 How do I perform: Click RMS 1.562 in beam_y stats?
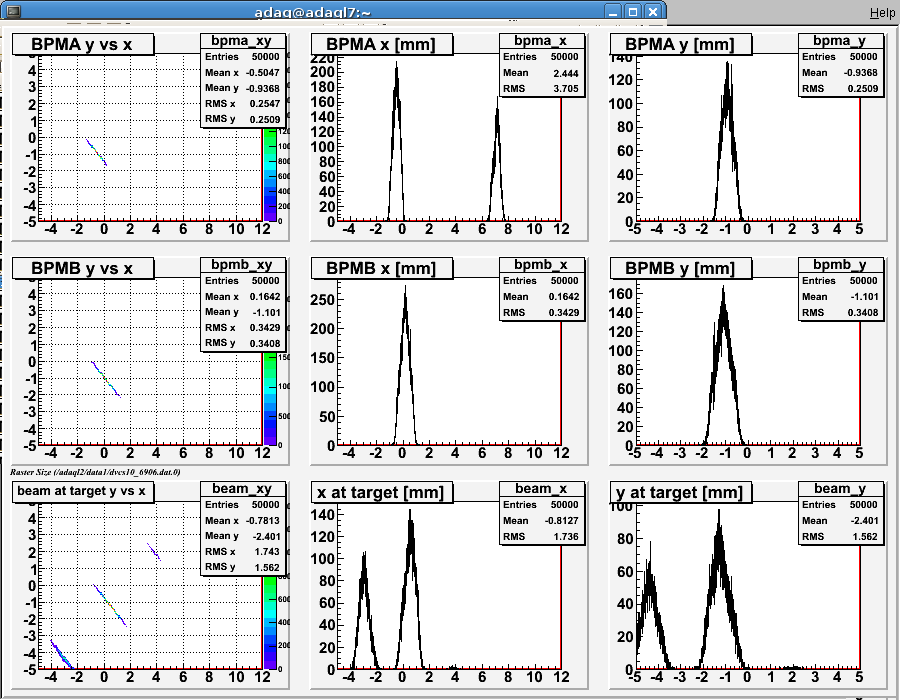[840, 536]
